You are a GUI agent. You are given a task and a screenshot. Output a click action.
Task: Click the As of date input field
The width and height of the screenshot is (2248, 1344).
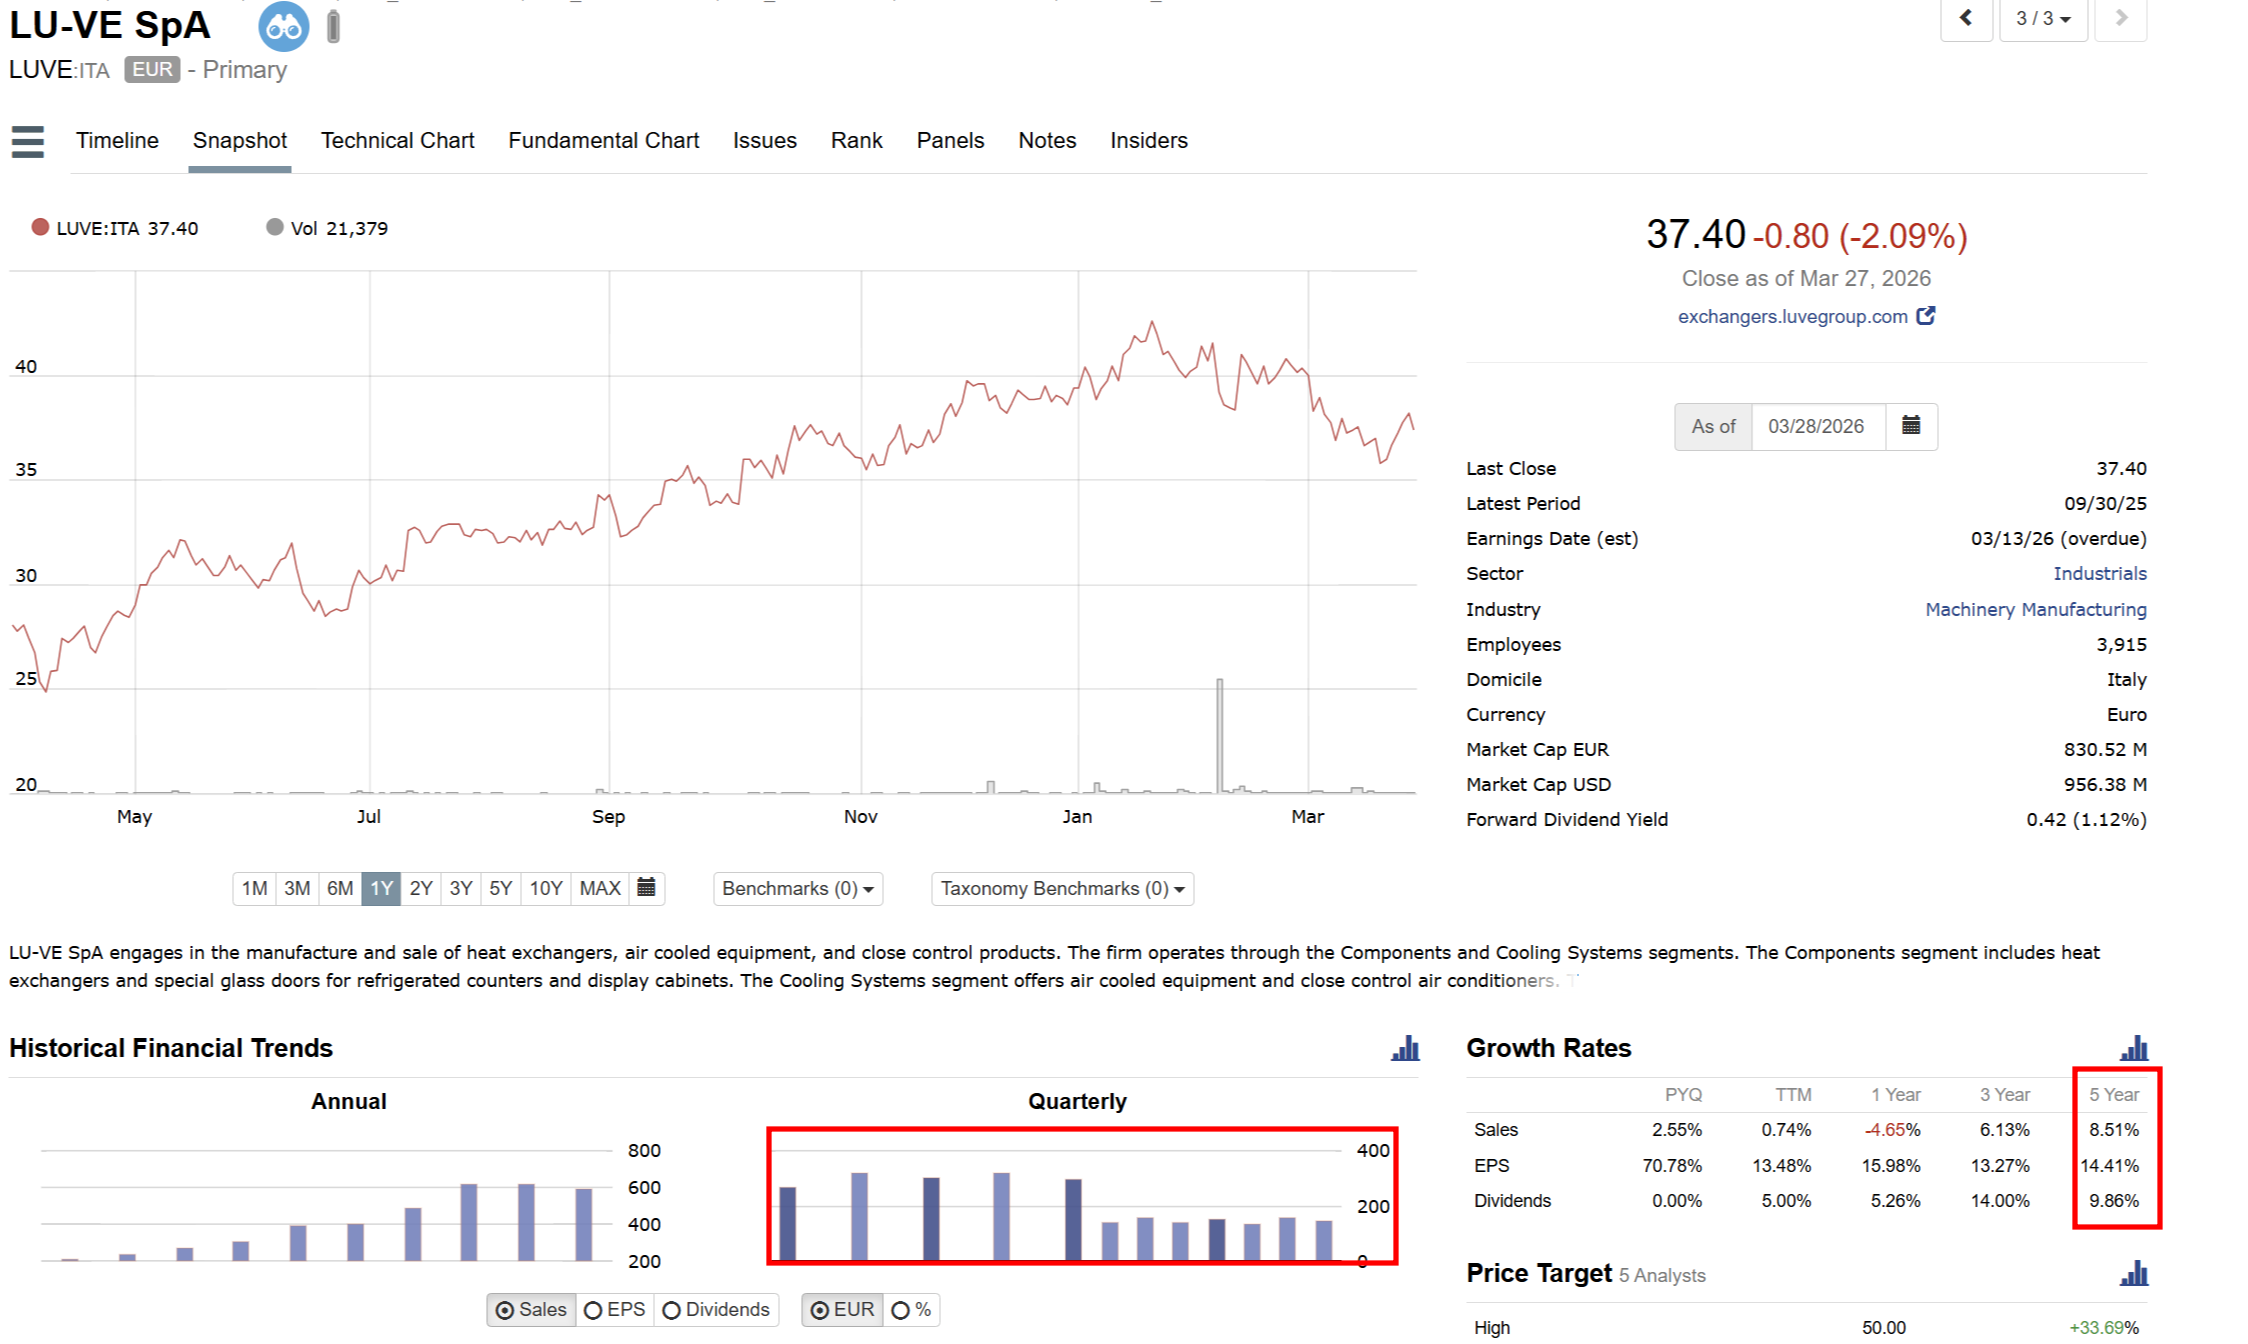[x=1816, y=426]
